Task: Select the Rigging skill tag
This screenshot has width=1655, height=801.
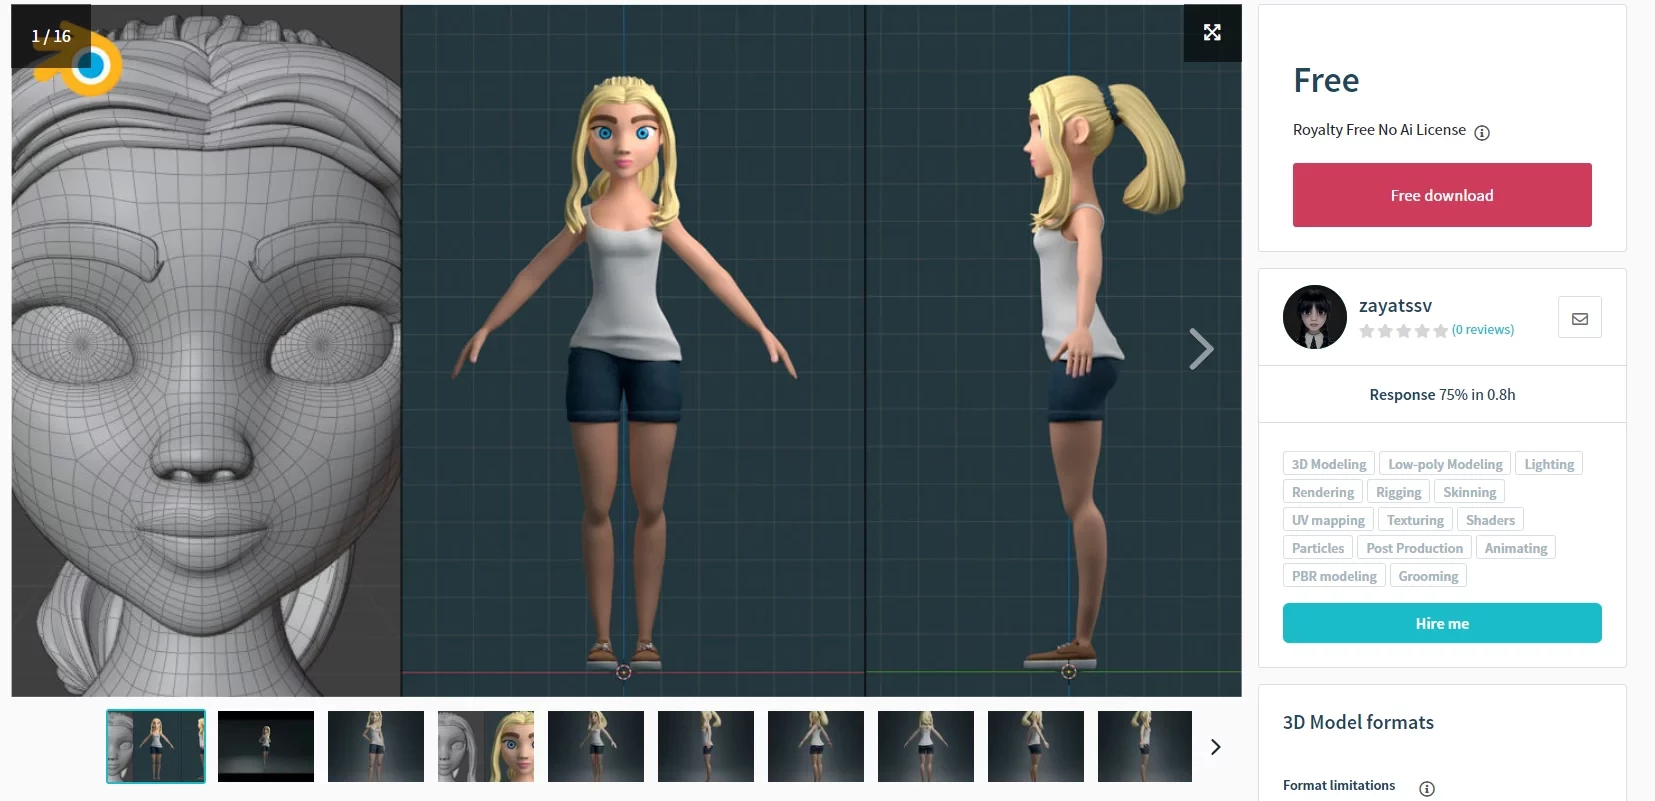Action: coord(1398,492)
